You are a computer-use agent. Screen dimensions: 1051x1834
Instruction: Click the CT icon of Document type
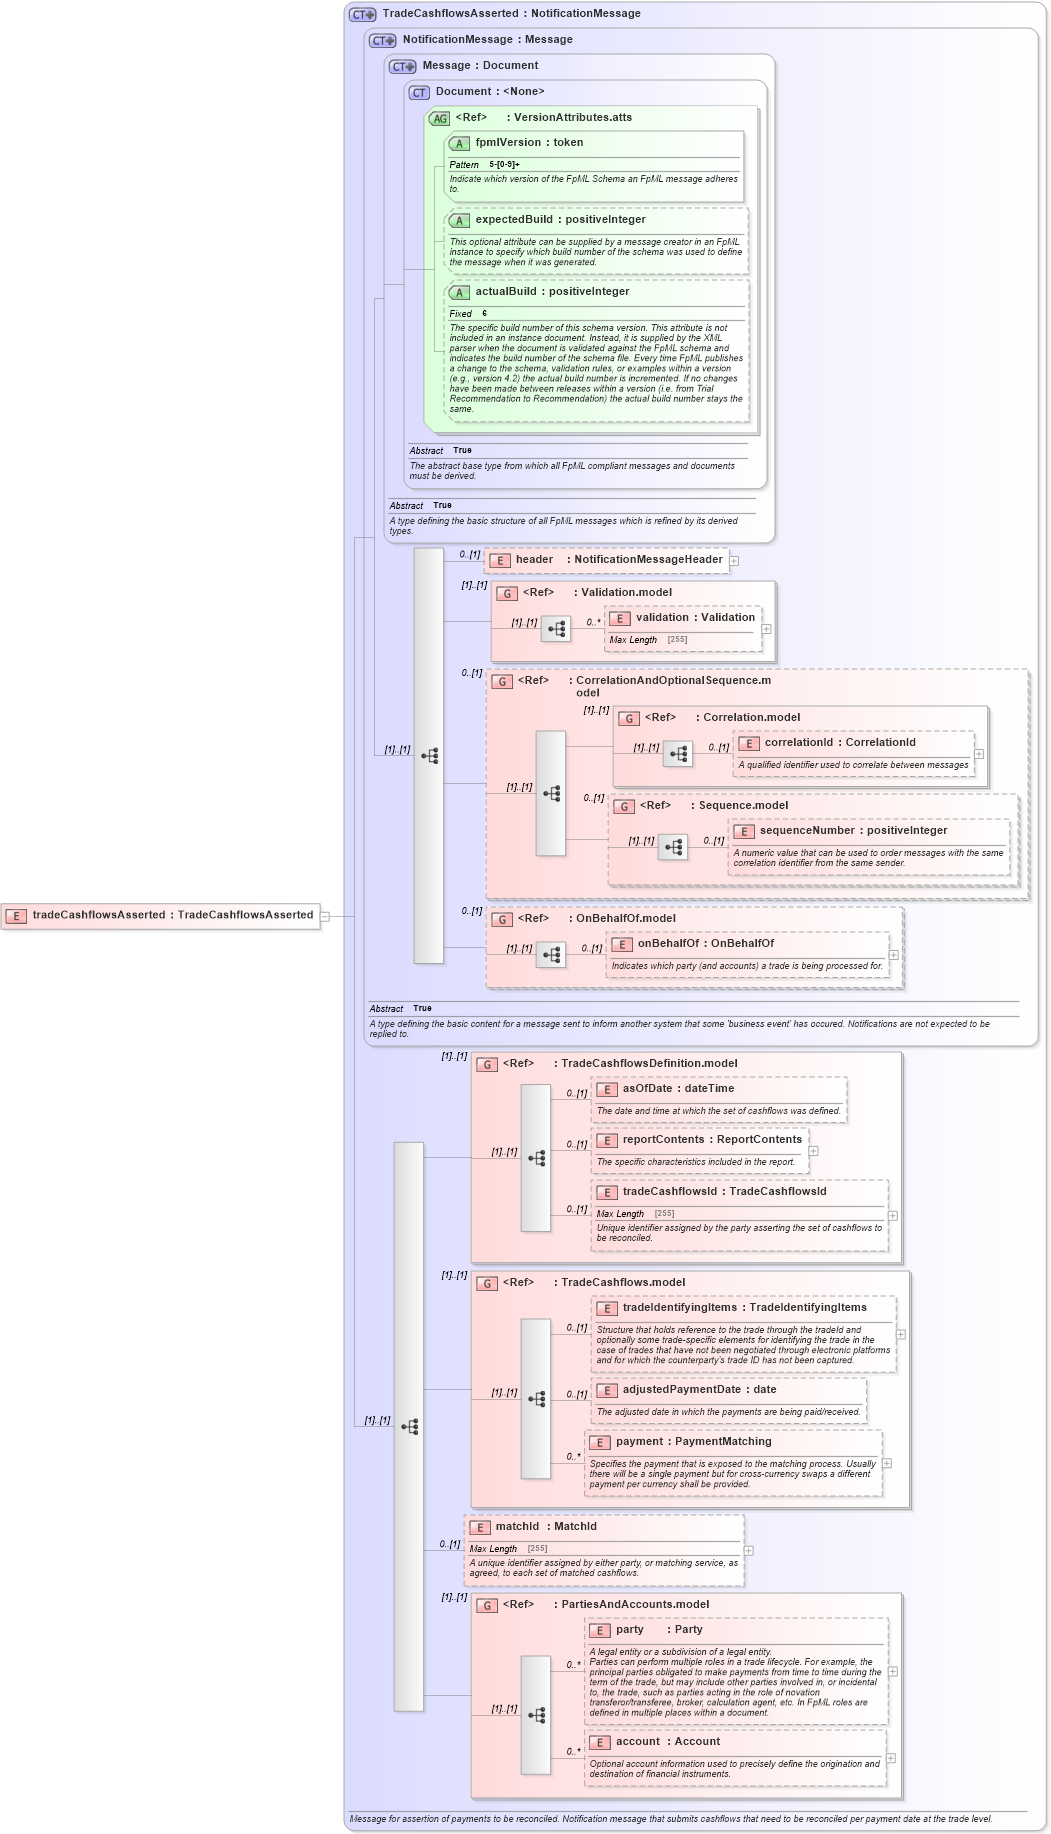pyautogui.click(x=419, y=92)
